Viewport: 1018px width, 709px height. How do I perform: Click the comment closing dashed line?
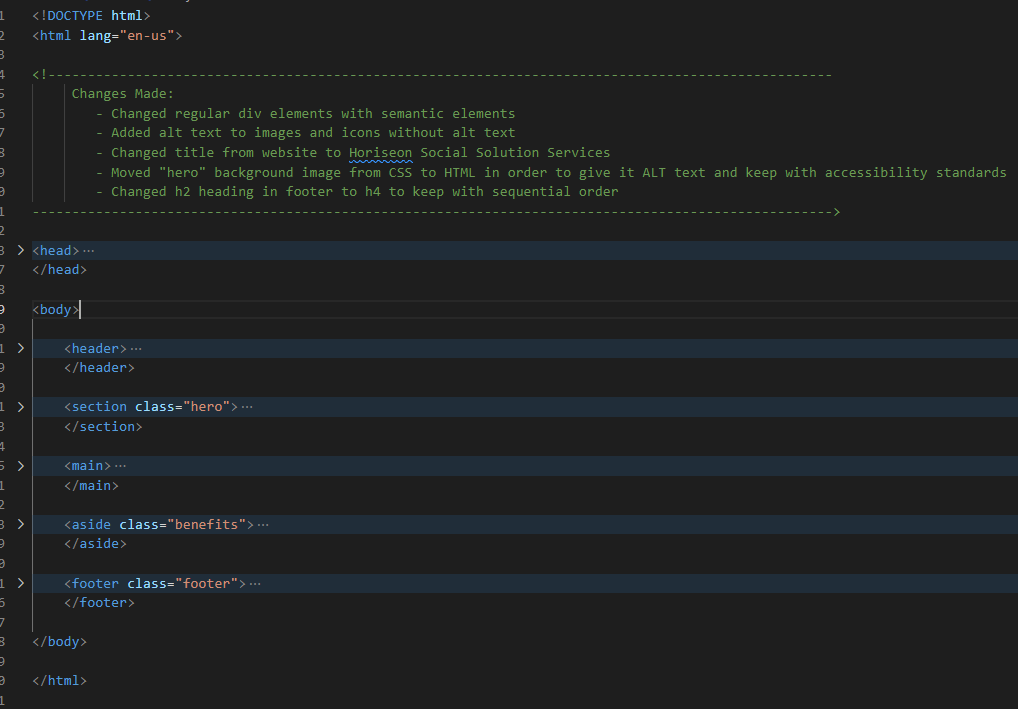(436, 212)
